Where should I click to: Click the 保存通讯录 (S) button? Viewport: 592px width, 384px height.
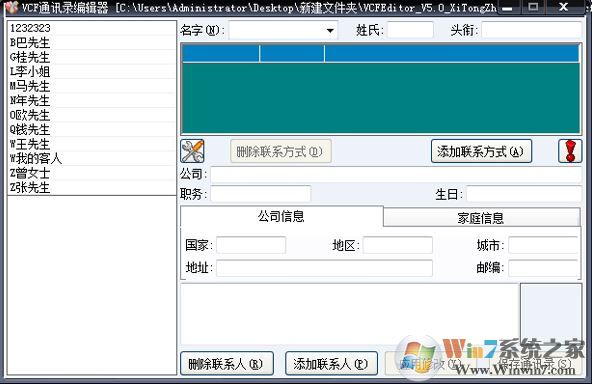[535, 364]
